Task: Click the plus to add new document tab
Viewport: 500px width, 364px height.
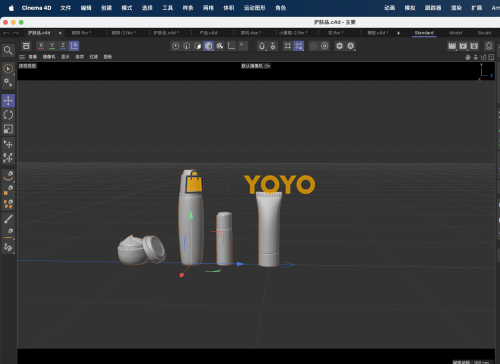Action: point(398,33)
